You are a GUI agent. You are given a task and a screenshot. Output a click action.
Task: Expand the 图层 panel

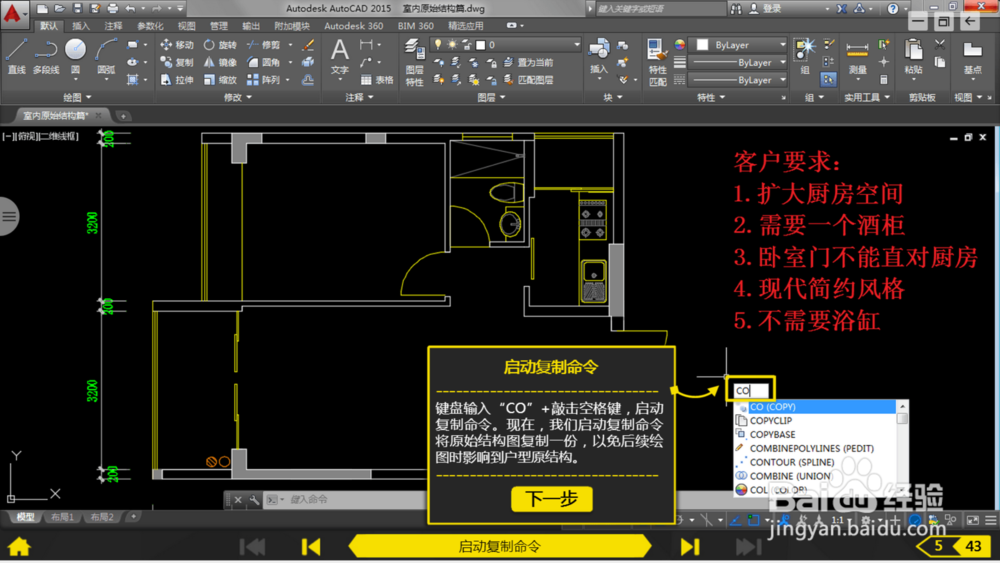[x=491, y=97]
